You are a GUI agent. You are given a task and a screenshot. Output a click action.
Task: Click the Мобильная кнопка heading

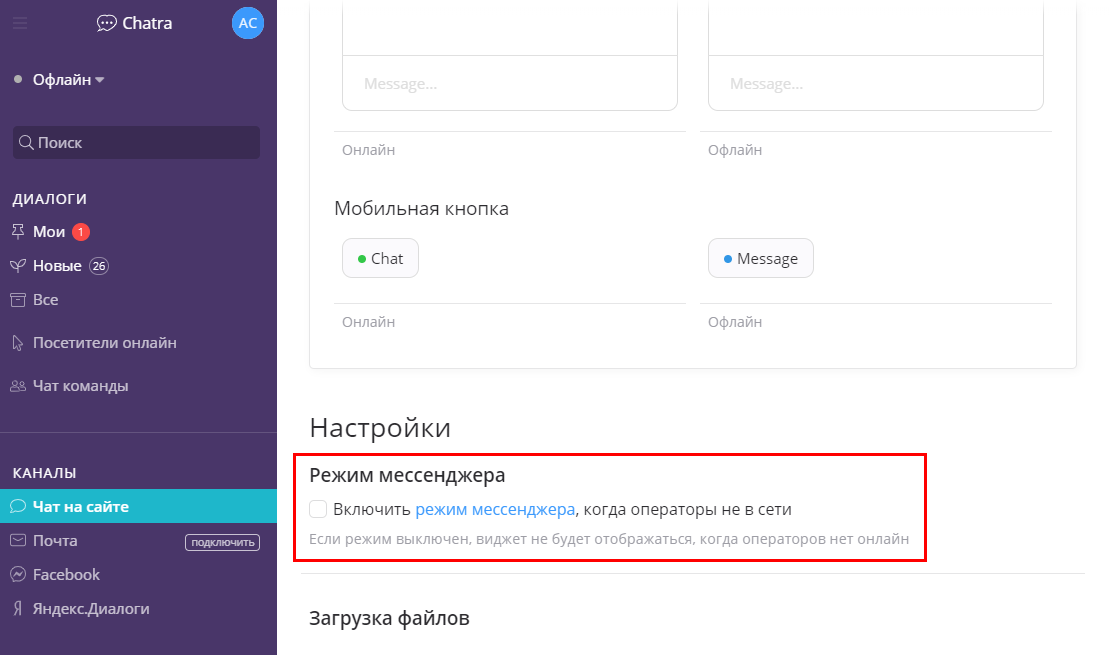tap(422, 209)
